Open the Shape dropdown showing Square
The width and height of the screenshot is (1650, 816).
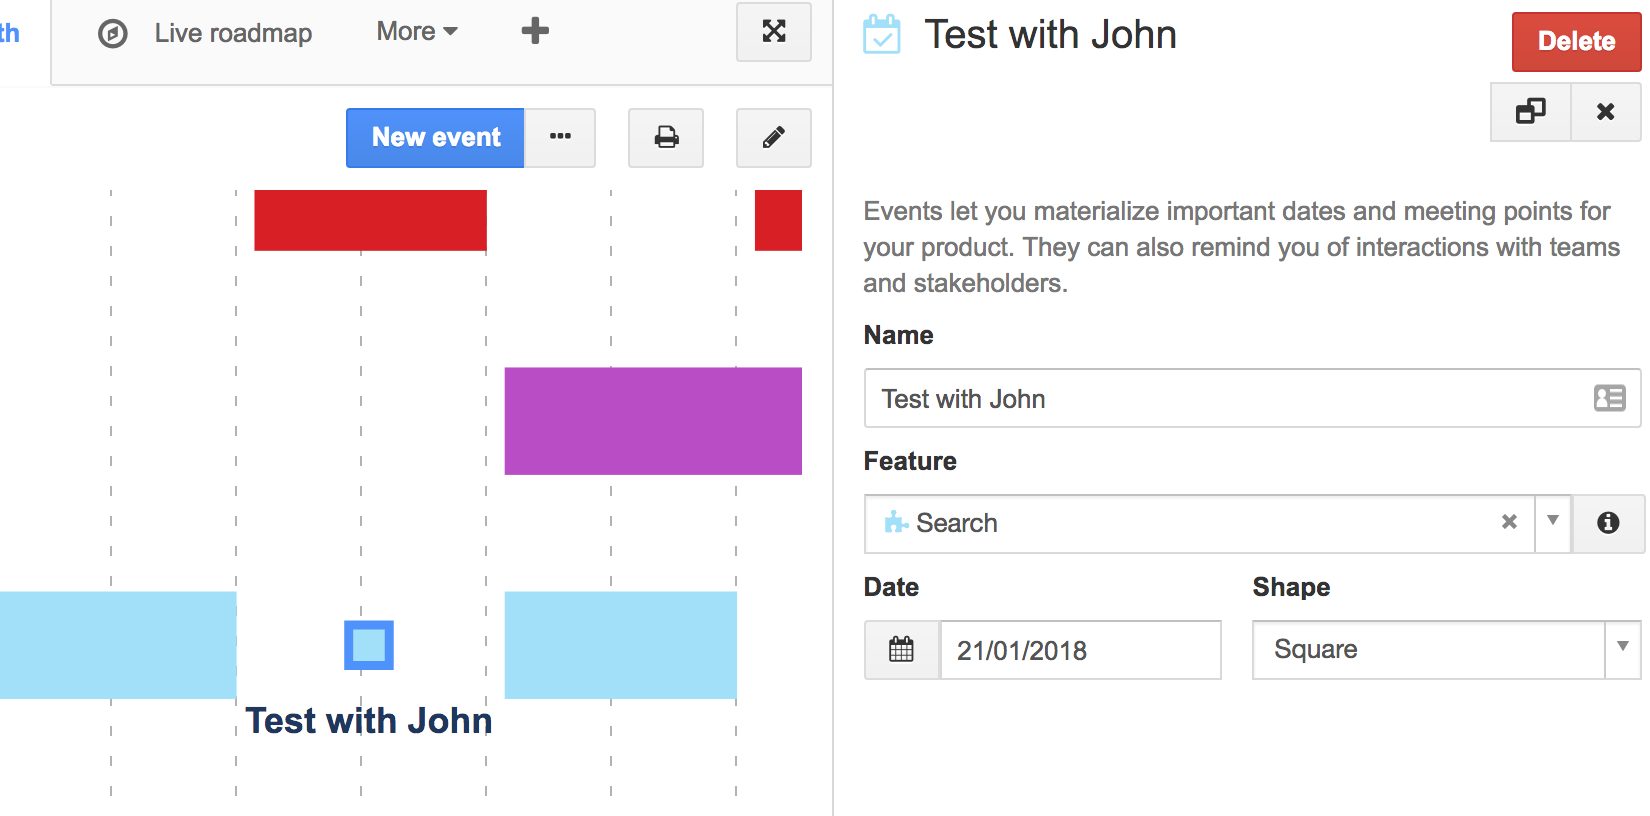pyautogui.click(x=1445, y=650)
